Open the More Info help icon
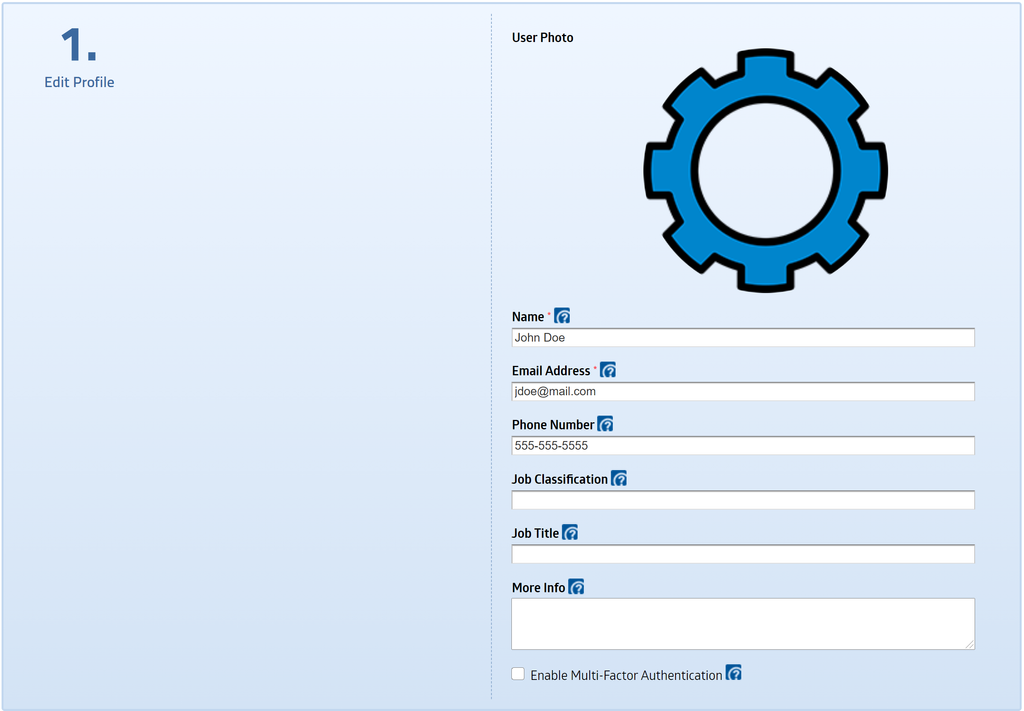The height and width of the screenshot is (711, 1024). coord(576,587)
